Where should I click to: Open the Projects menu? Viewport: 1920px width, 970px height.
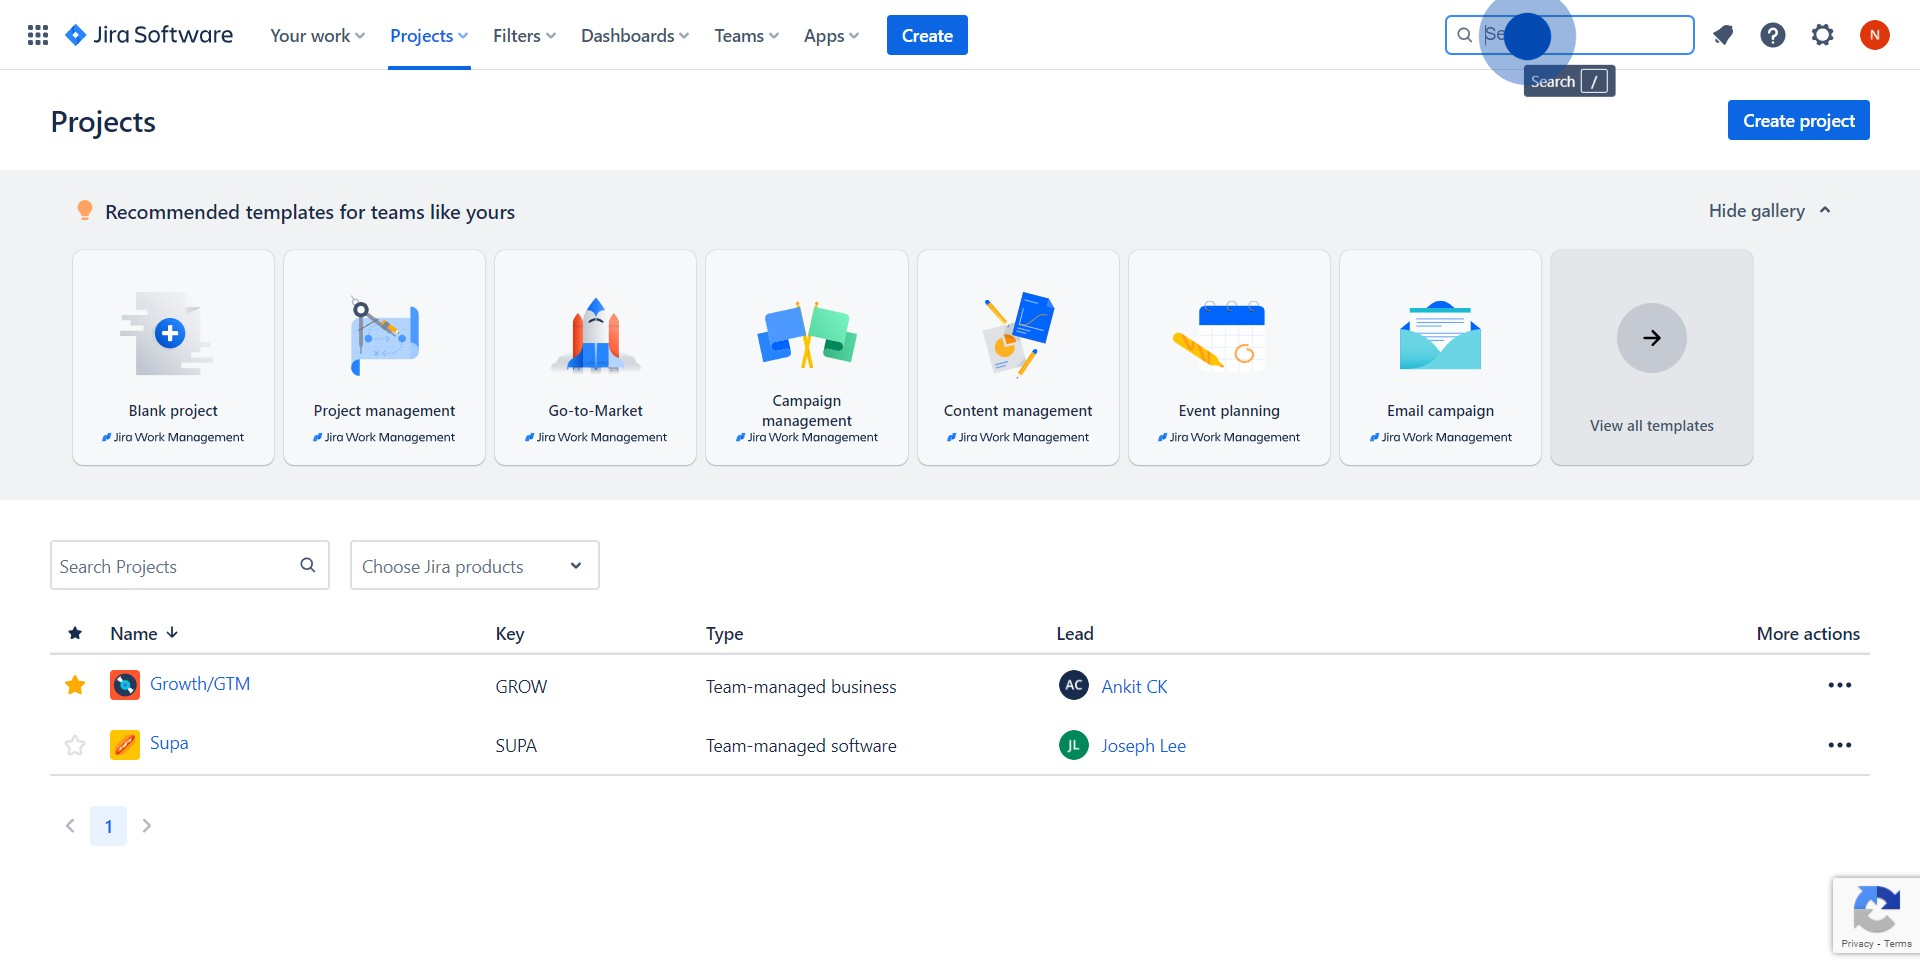pos(429,35)
